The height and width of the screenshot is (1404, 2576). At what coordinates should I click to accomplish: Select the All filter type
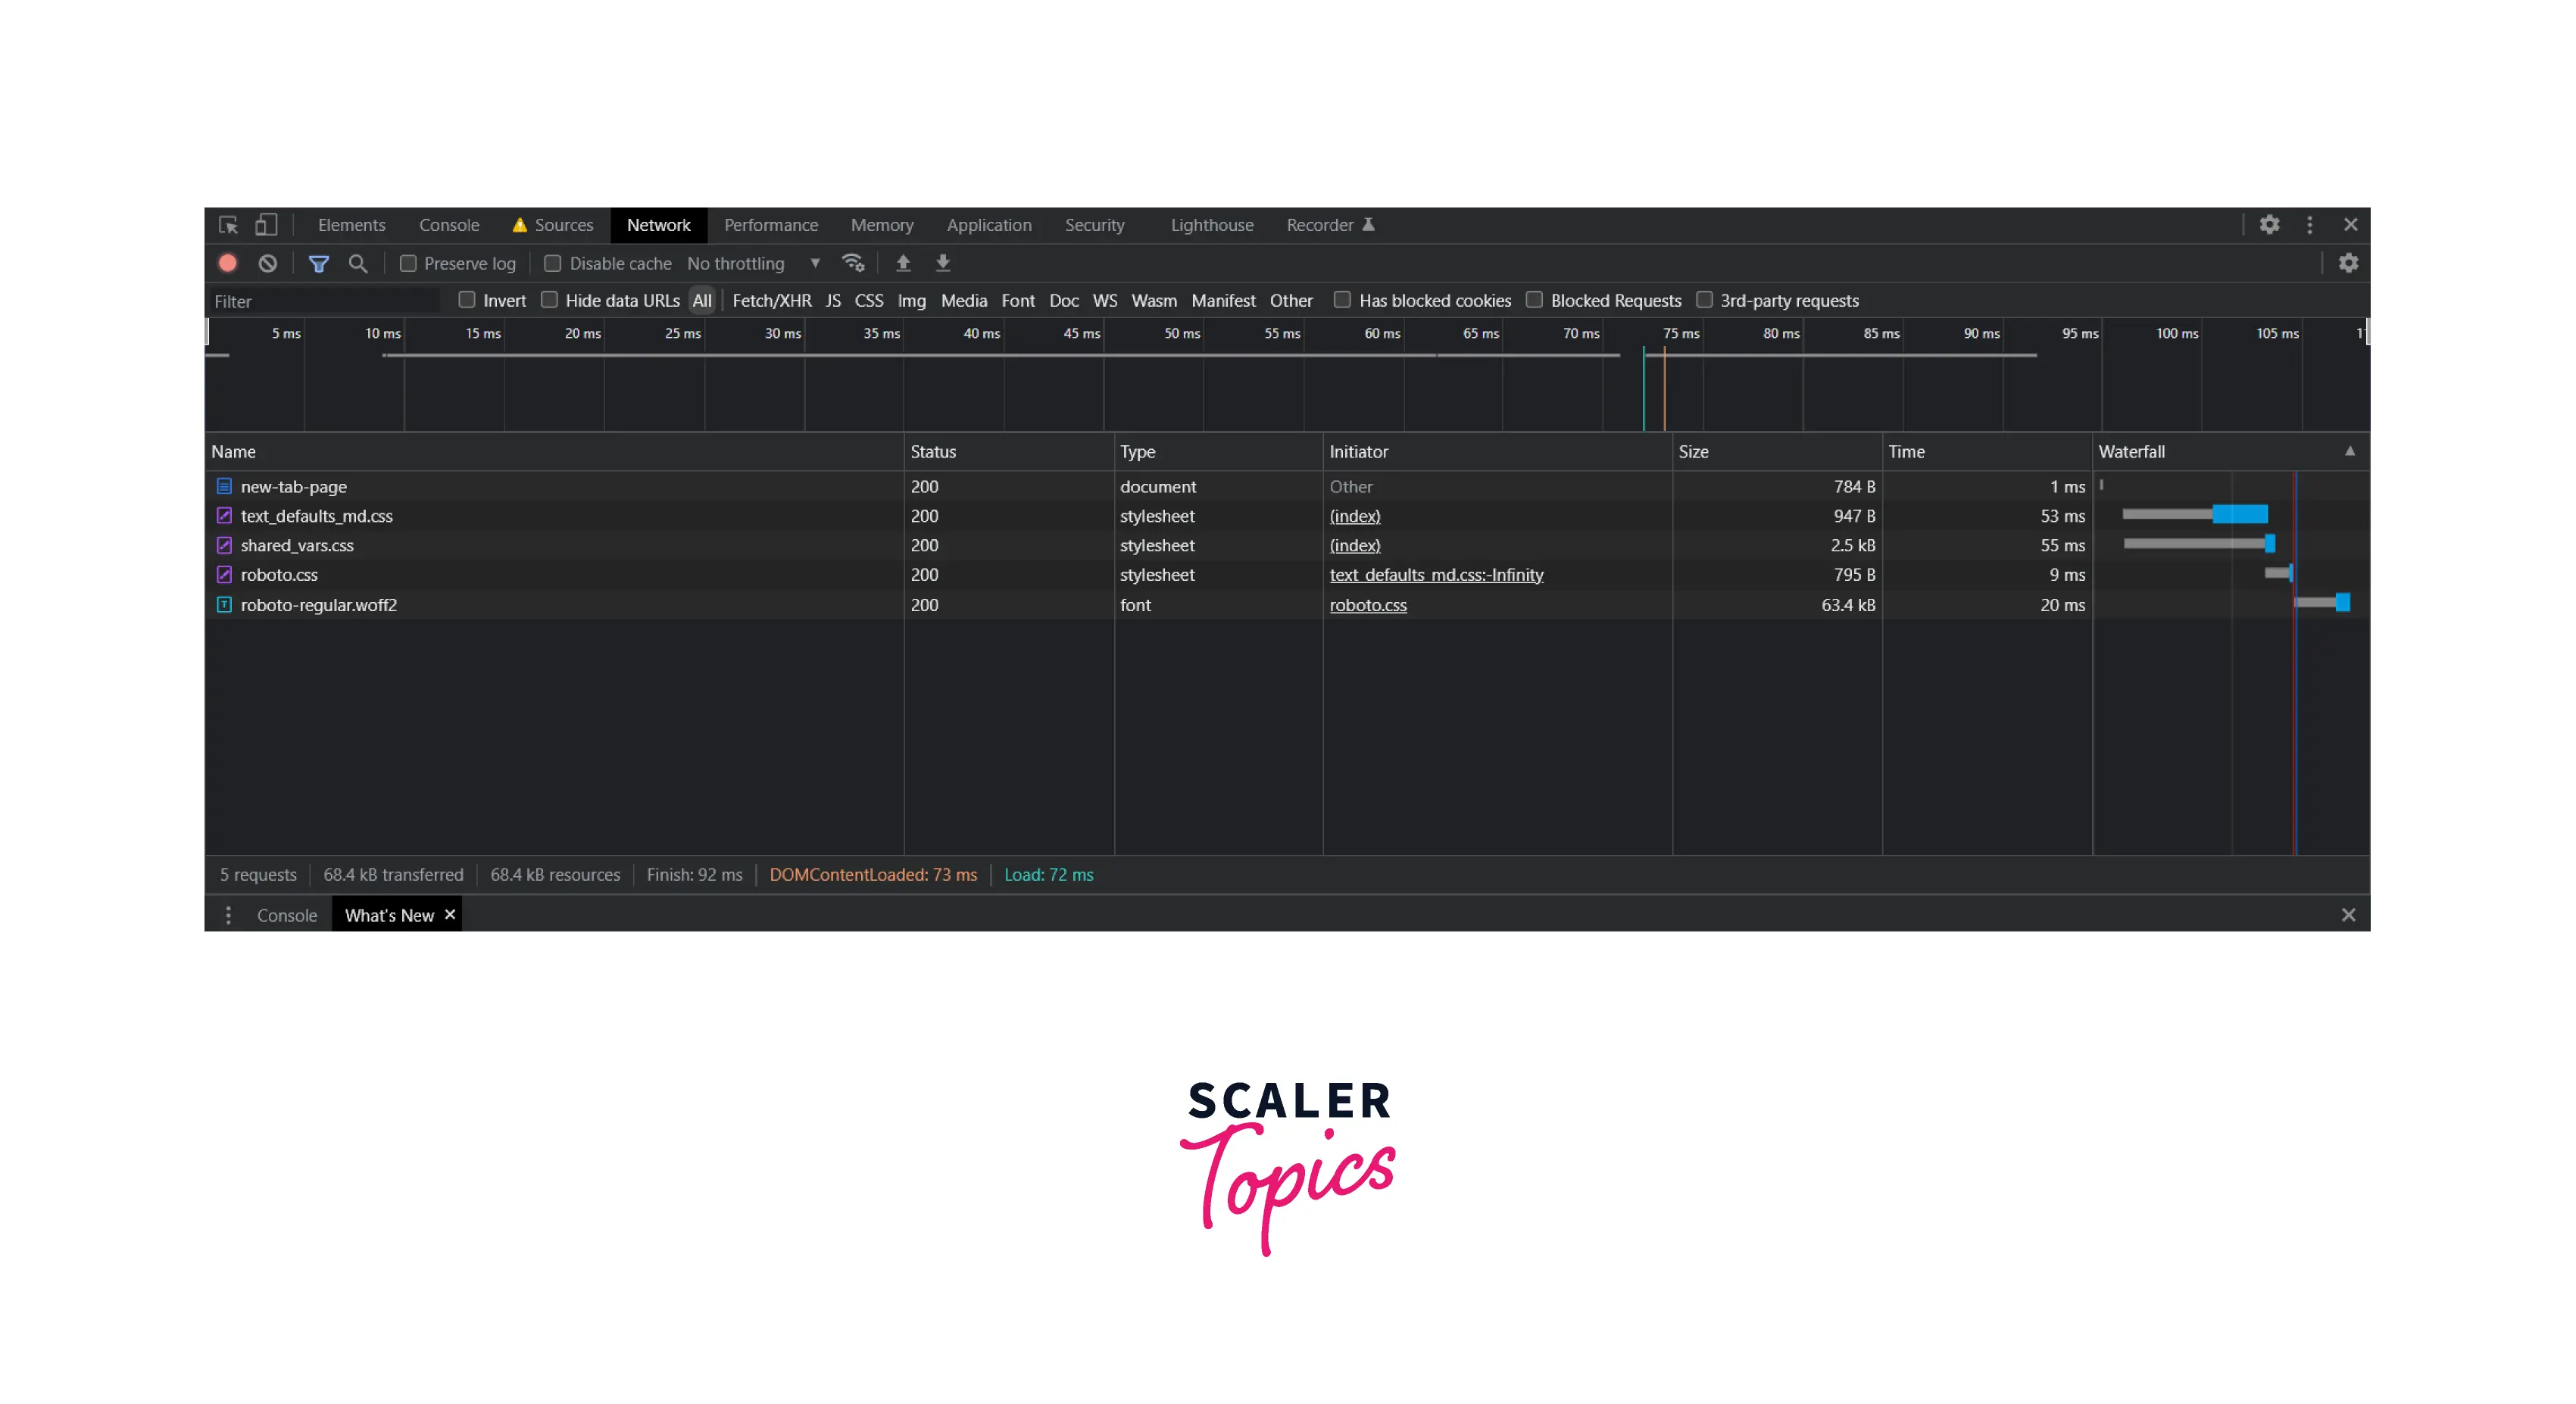click(702, 300)
